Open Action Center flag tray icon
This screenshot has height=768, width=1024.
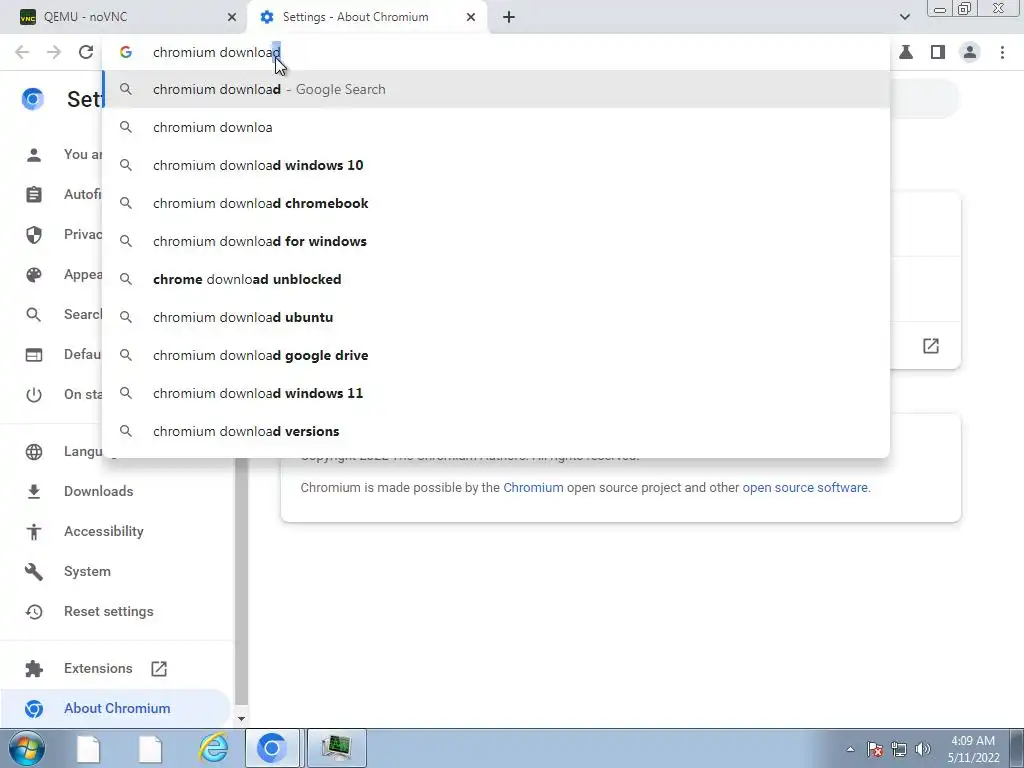[x=875, y=749]
